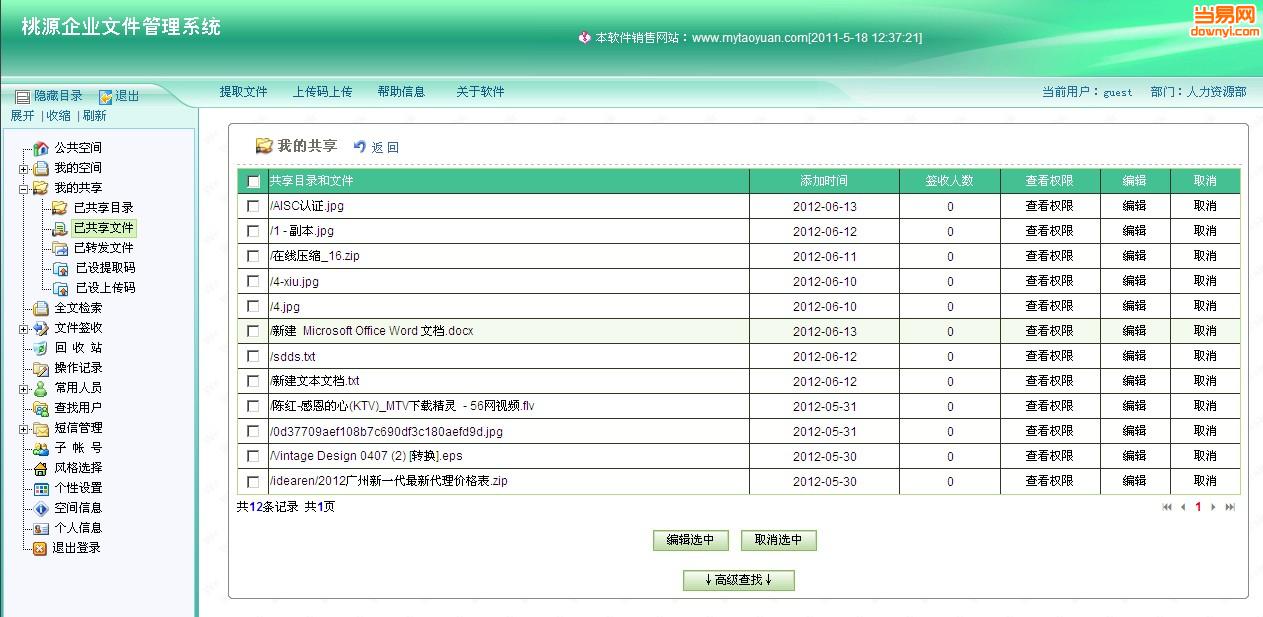
Task: Expand the 我的空间 tree node
Action: pos(24,168)
